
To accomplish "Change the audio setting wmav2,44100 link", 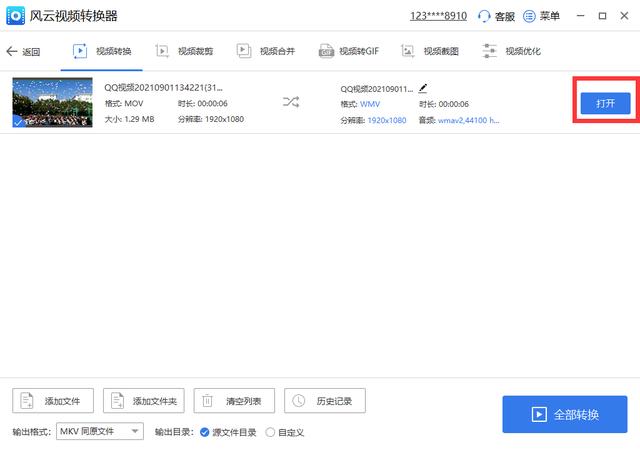I will [x=468, y=120].
